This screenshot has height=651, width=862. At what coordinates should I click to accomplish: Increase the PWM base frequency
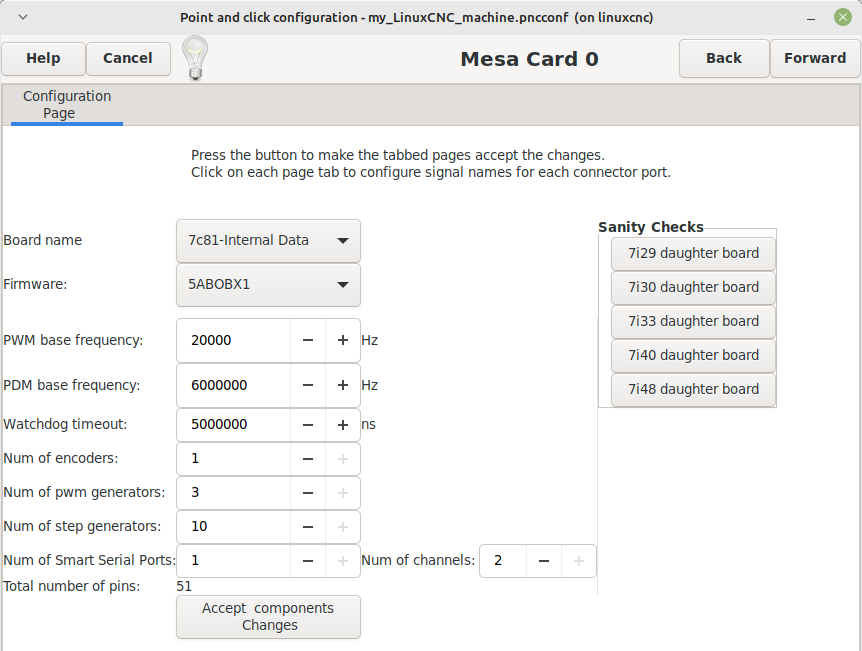pyautogui.click(x=342, y=340)
